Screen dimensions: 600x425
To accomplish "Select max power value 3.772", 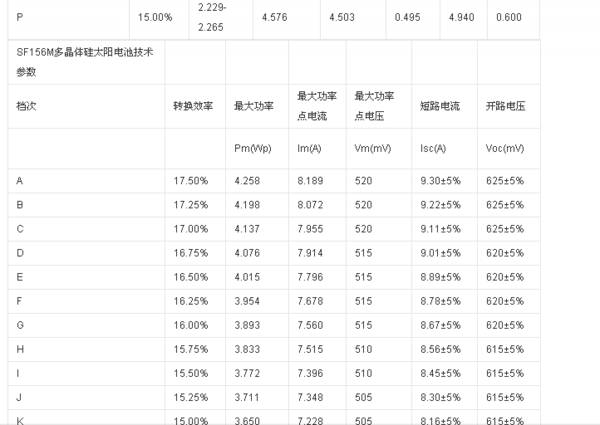I will [247, 373].
